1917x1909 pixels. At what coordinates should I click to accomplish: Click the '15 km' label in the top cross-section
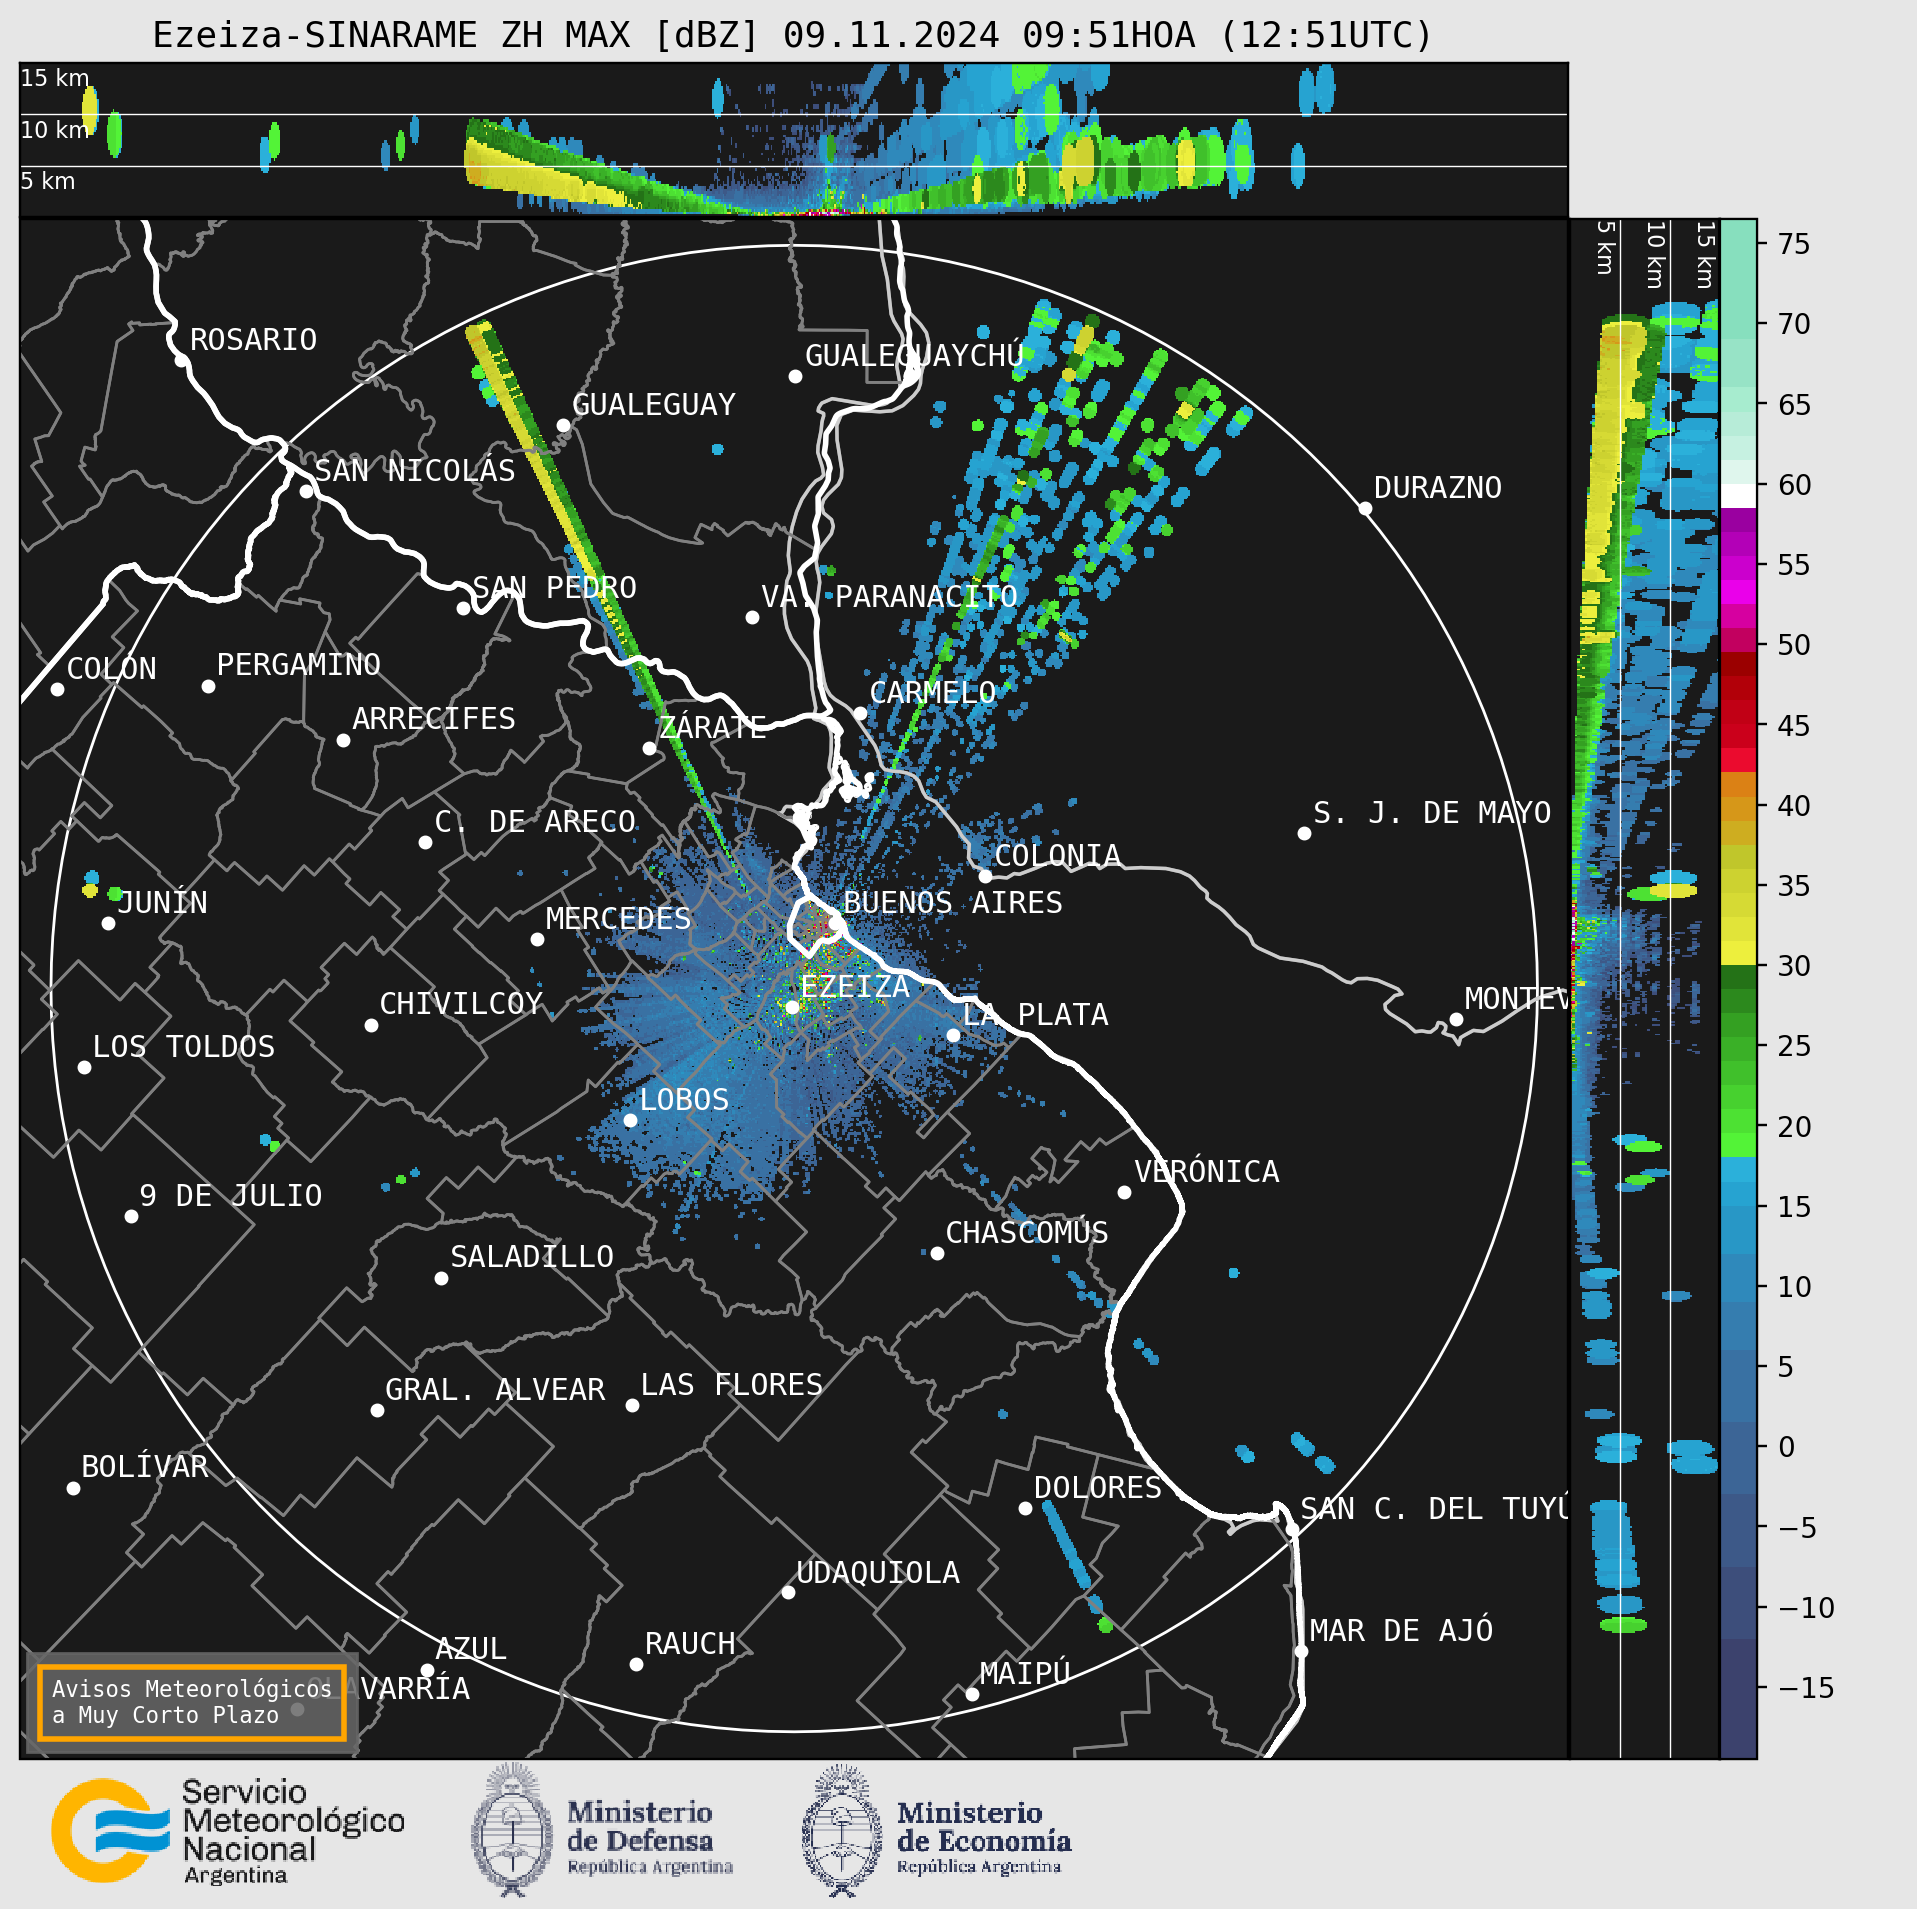(55, 78)
